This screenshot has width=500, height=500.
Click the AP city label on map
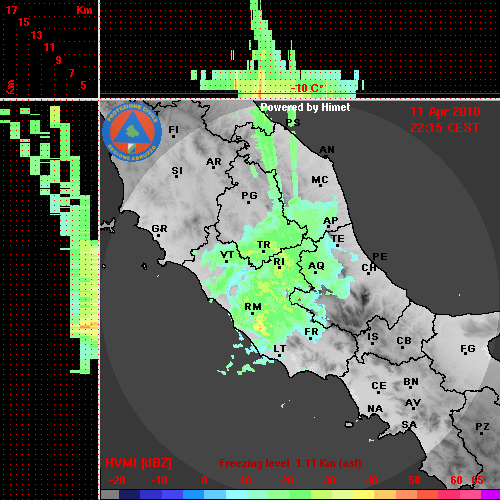pos(331,220)
